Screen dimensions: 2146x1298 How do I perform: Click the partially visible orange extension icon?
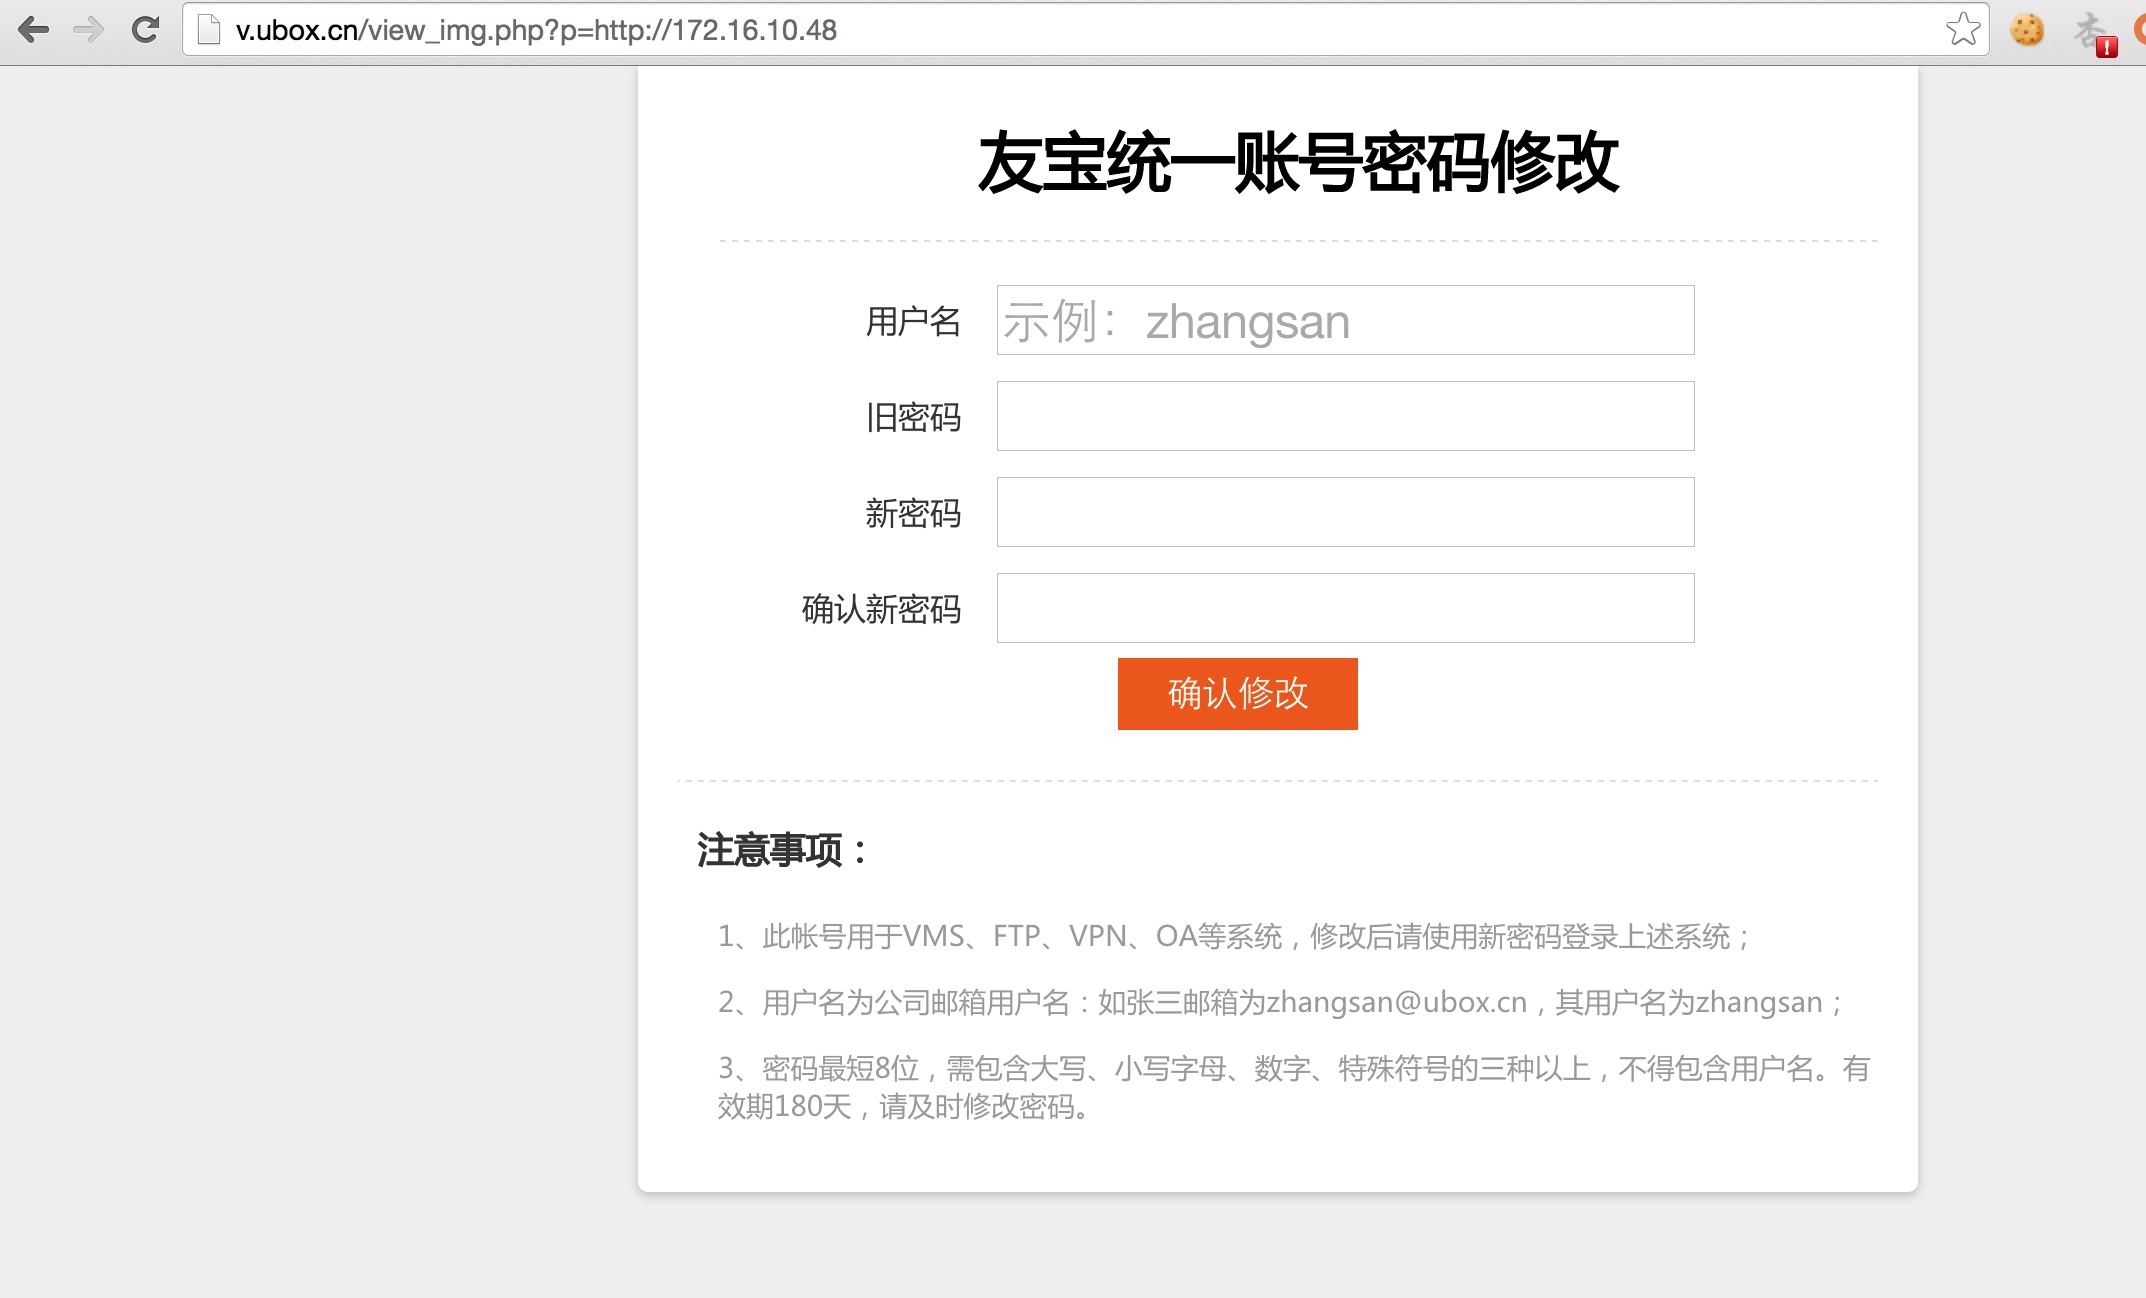(2140, 30)
